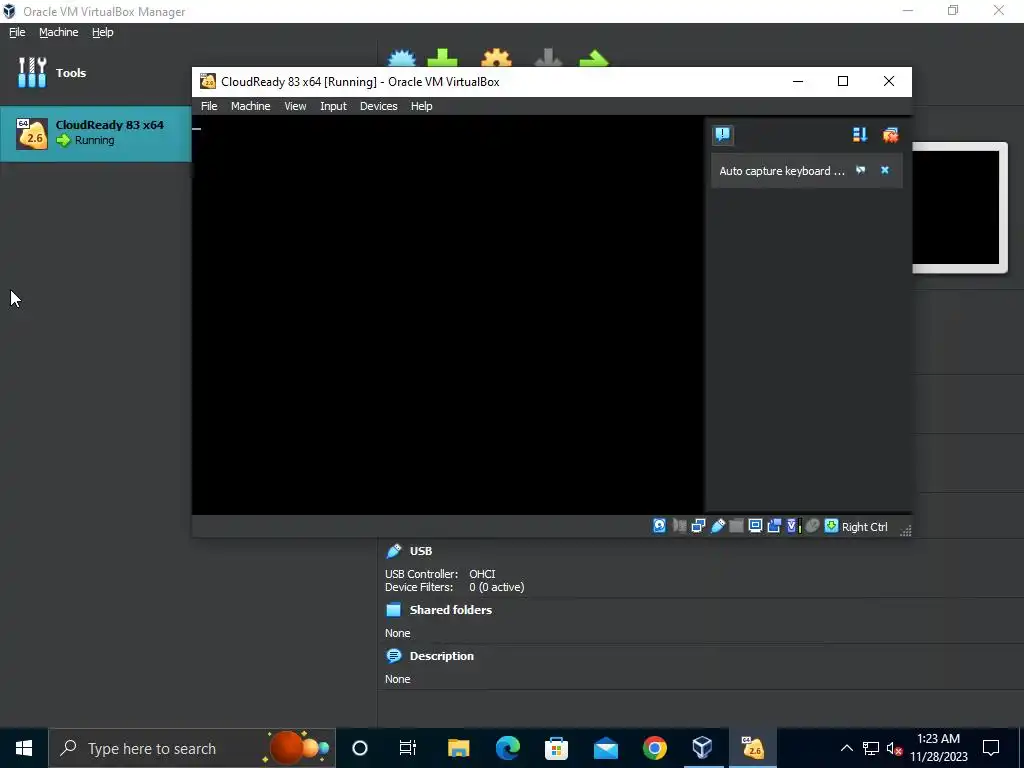Viewport: 1024px width, 768px height.
Task: Open File menu in VirtualBox Manager
Action: 17,32
